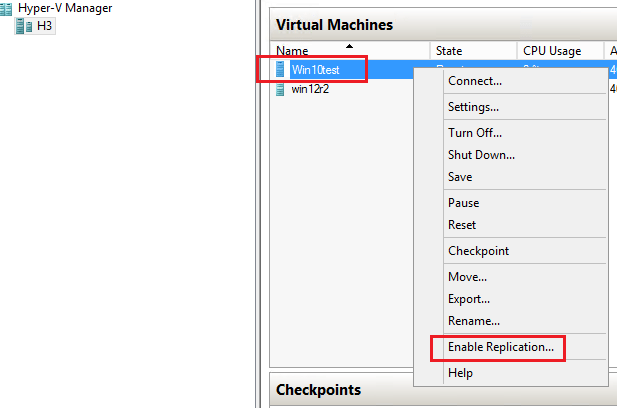Select Hyper-V Manager tree label
Image resolution: width=617 pixels, height=408 pixels.
click(65, 8)
